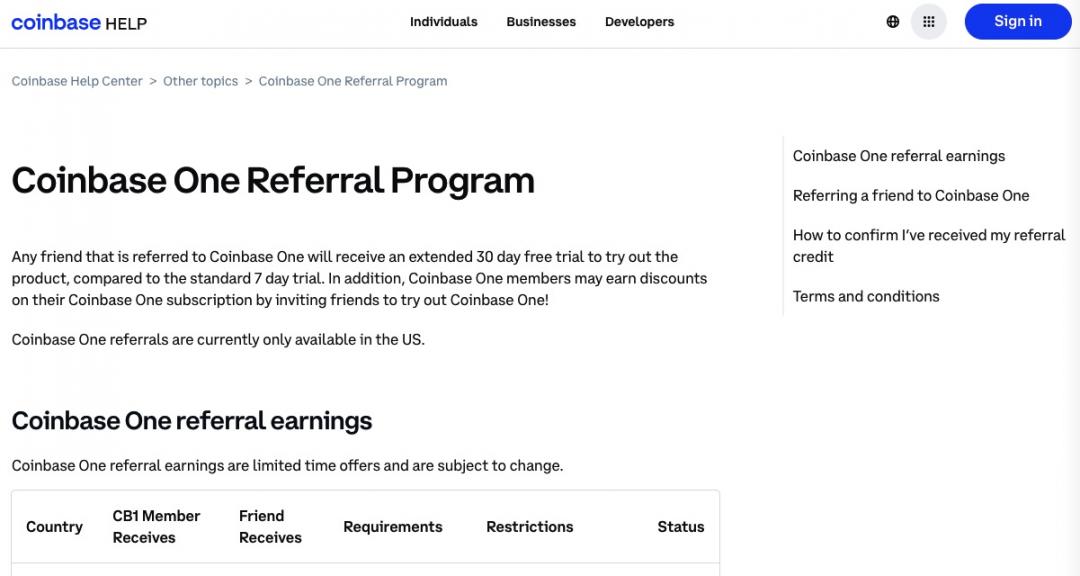
Task: Click the Requirements column header
Action: point(392,526)
